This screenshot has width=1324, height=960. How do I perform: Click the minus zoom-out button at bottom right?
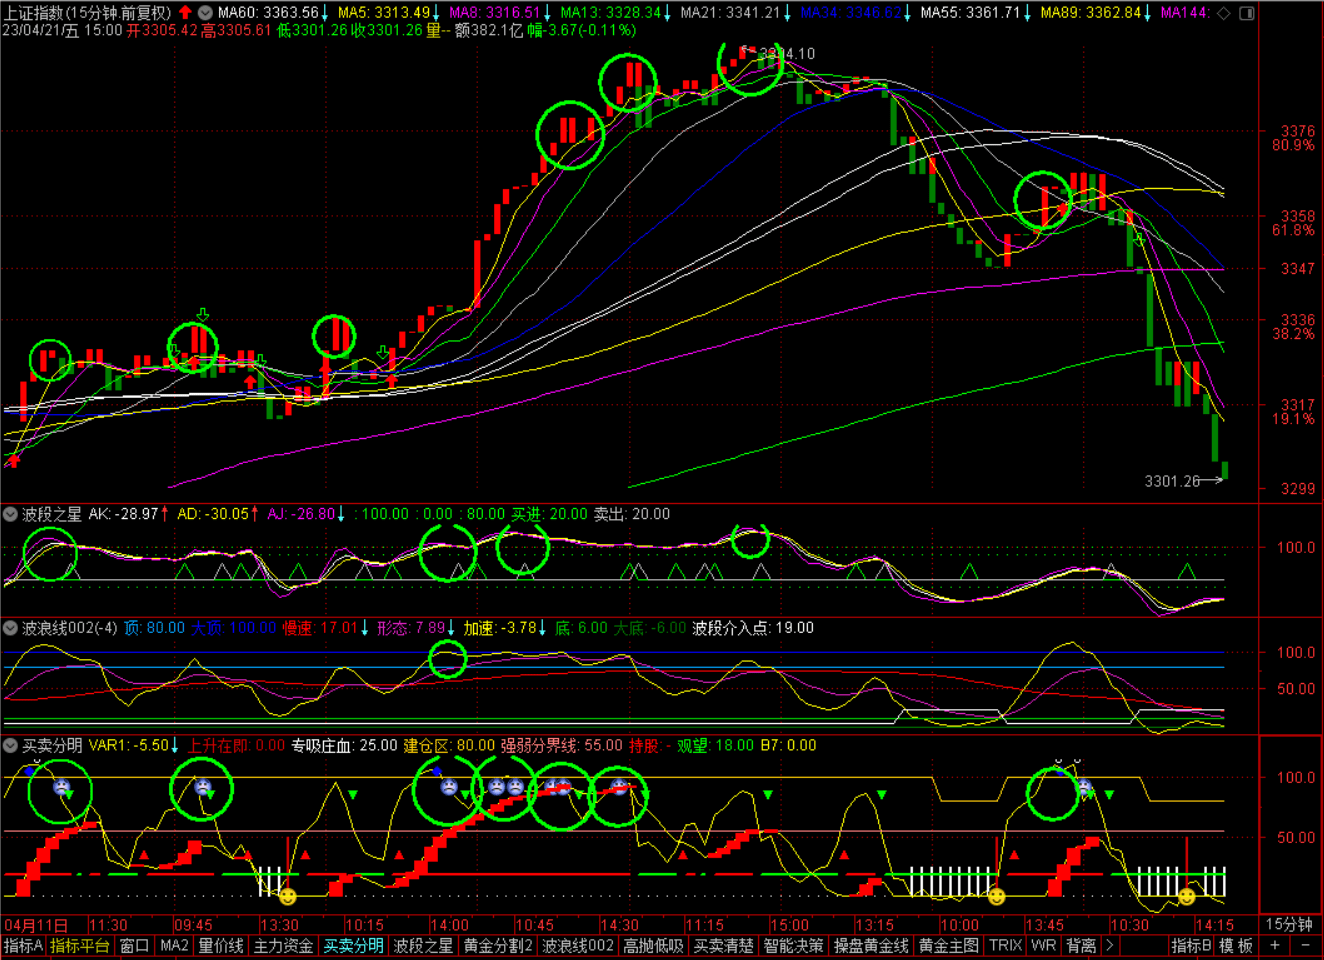[x=1306, y=945]
